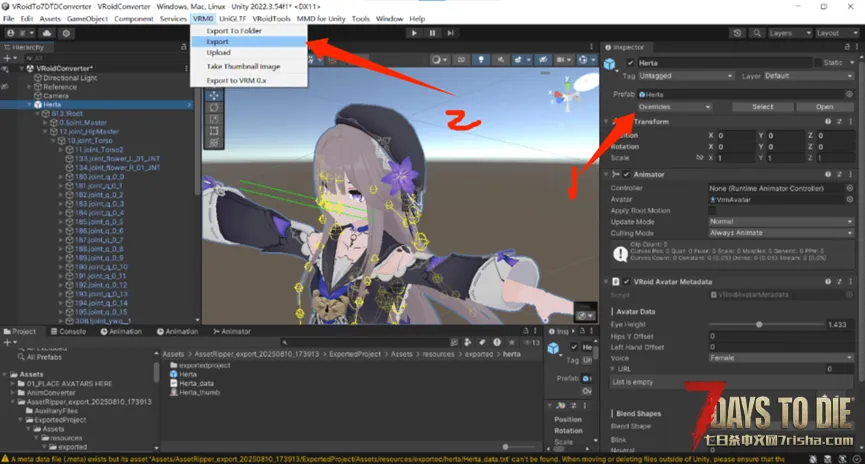Click the favorite star icon in Project
Image resolution: width=865 pixels, height=464 pixels.
click(x=511, y=343)
